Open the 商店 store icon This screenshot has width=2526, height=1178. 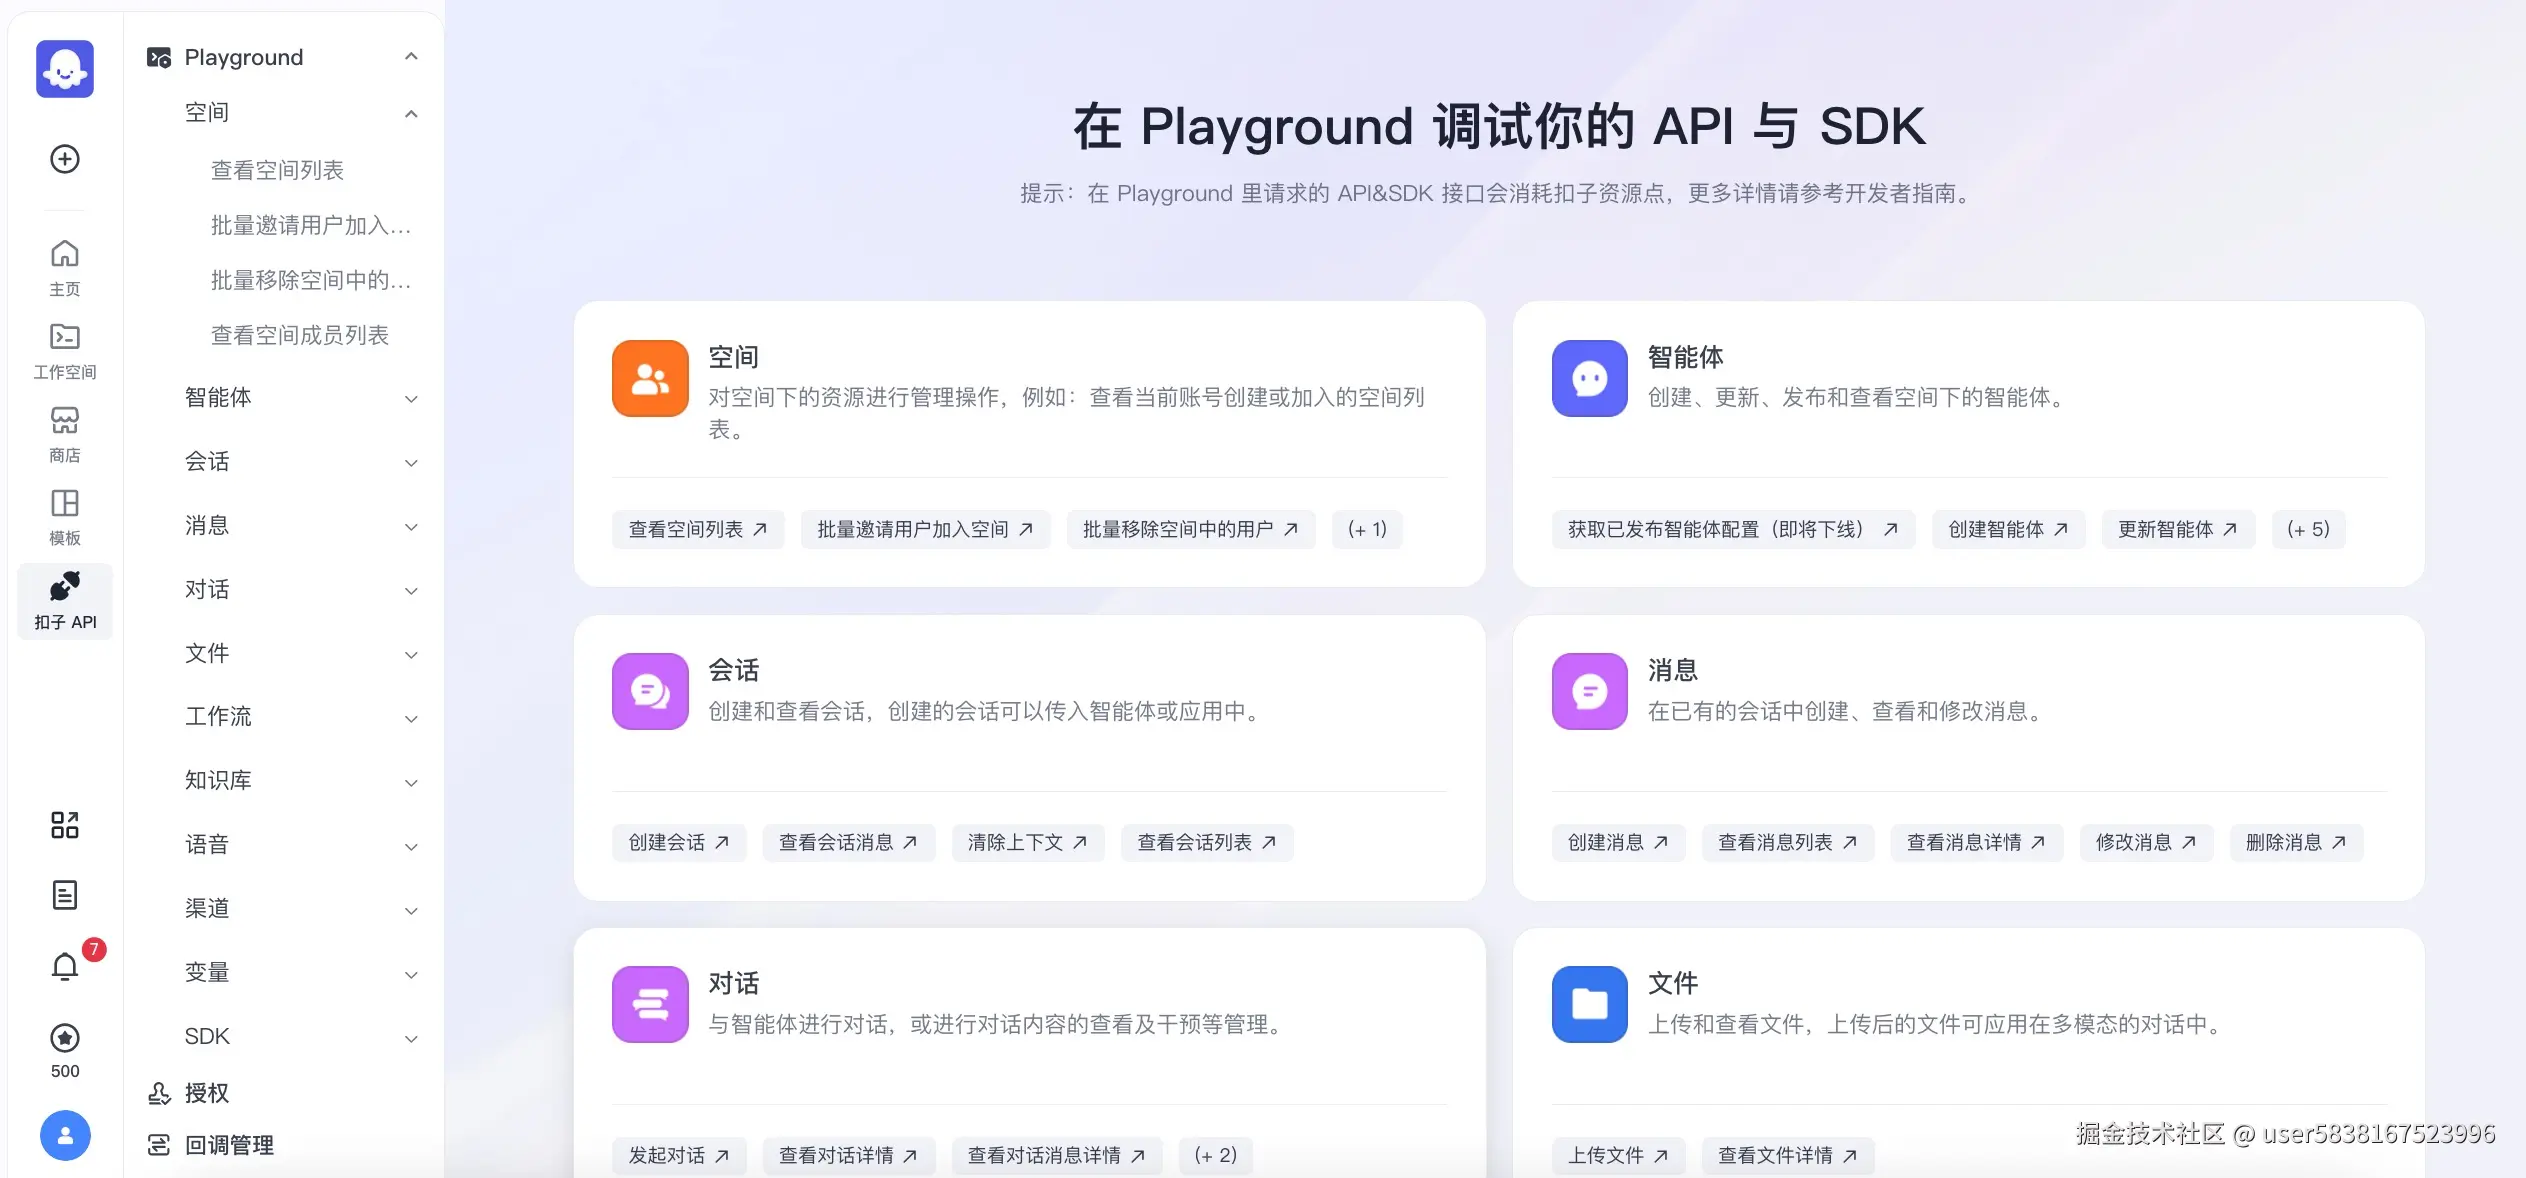click(64, 432)
